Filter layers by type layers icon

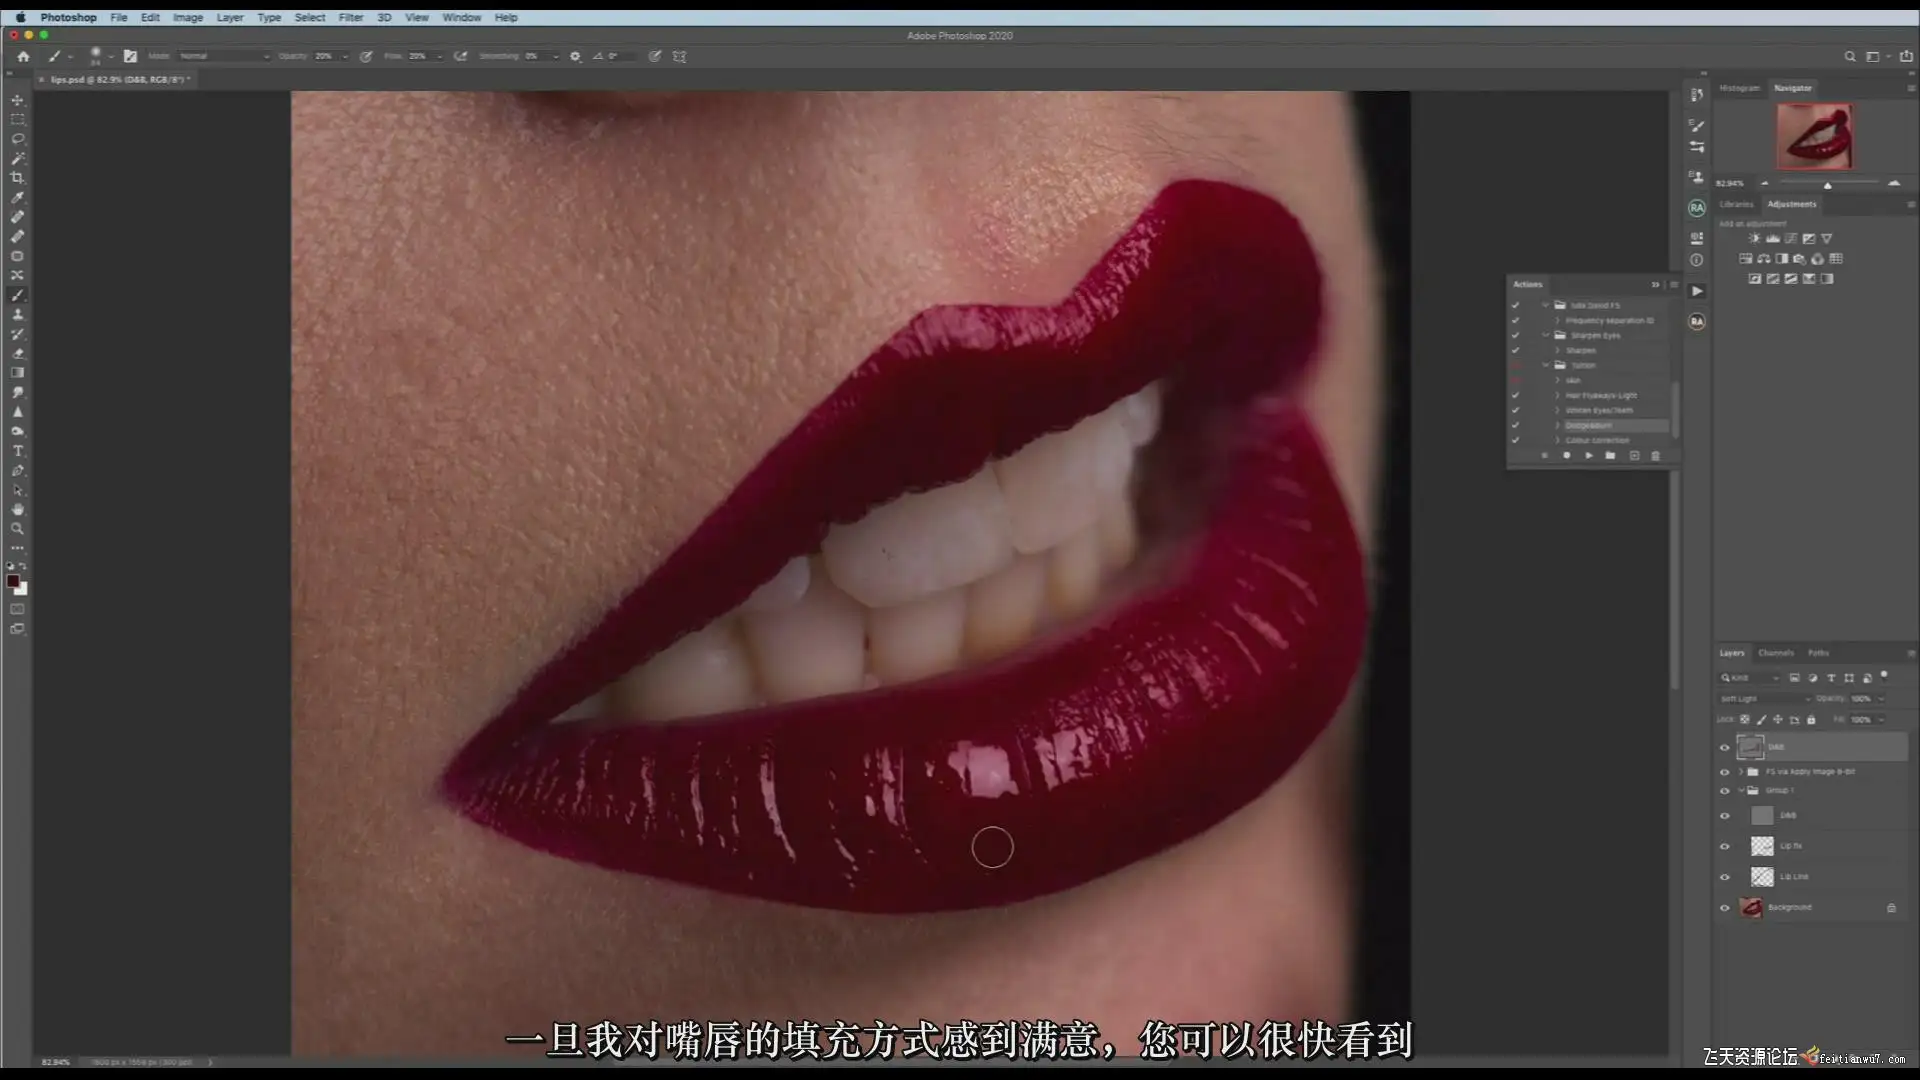coord(1831,678)
